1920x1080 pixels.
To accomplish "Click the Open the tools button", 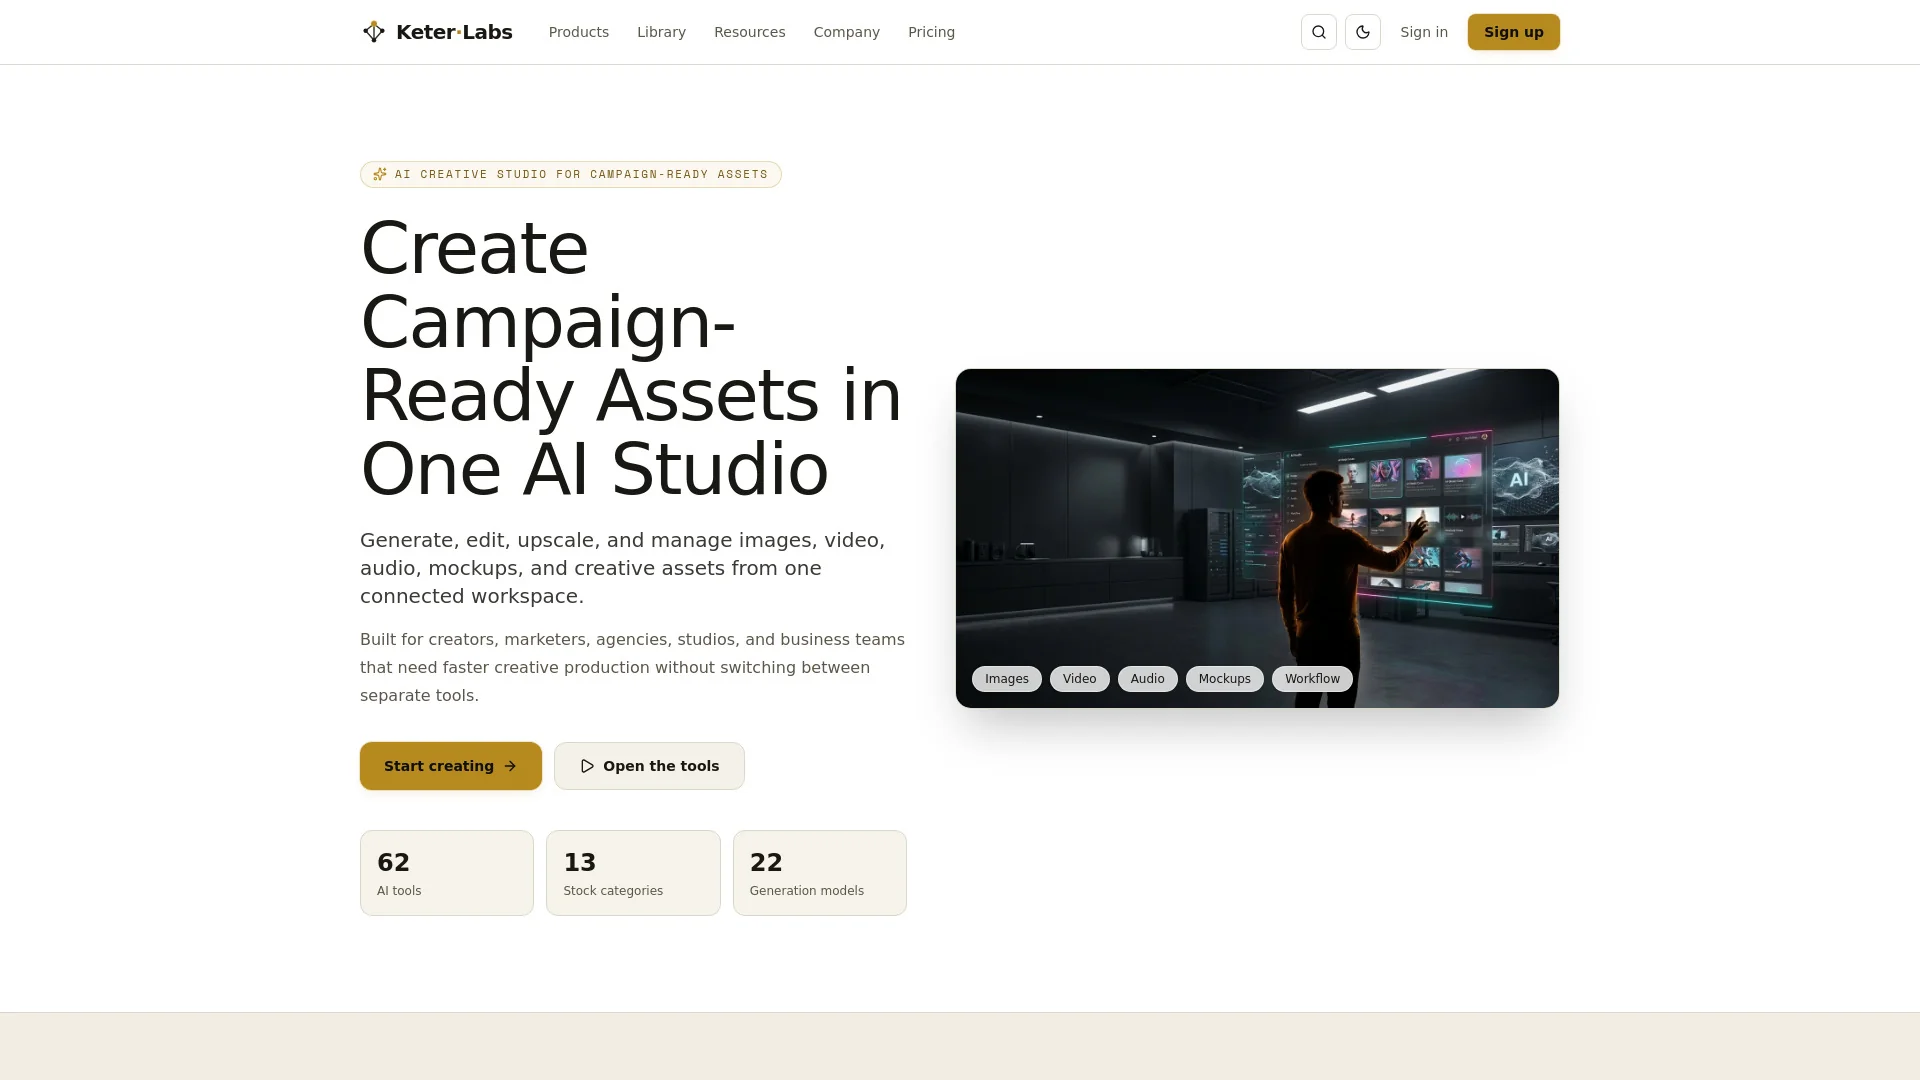I will (649, 766).
